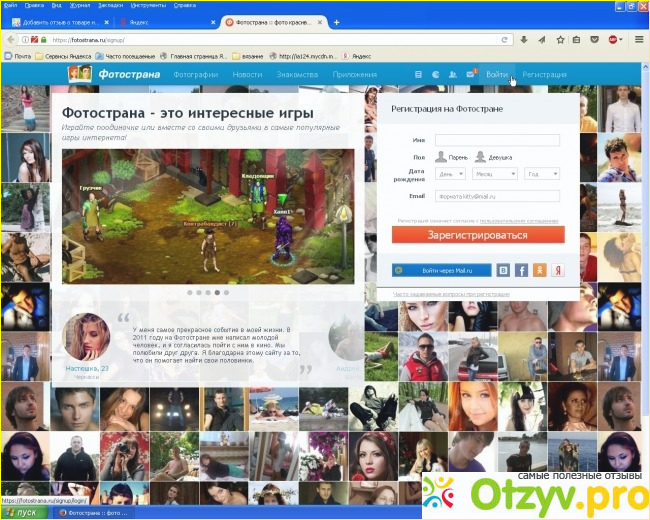Select the Девушка gender option
650x520 pixels.
tap(493, 157)
